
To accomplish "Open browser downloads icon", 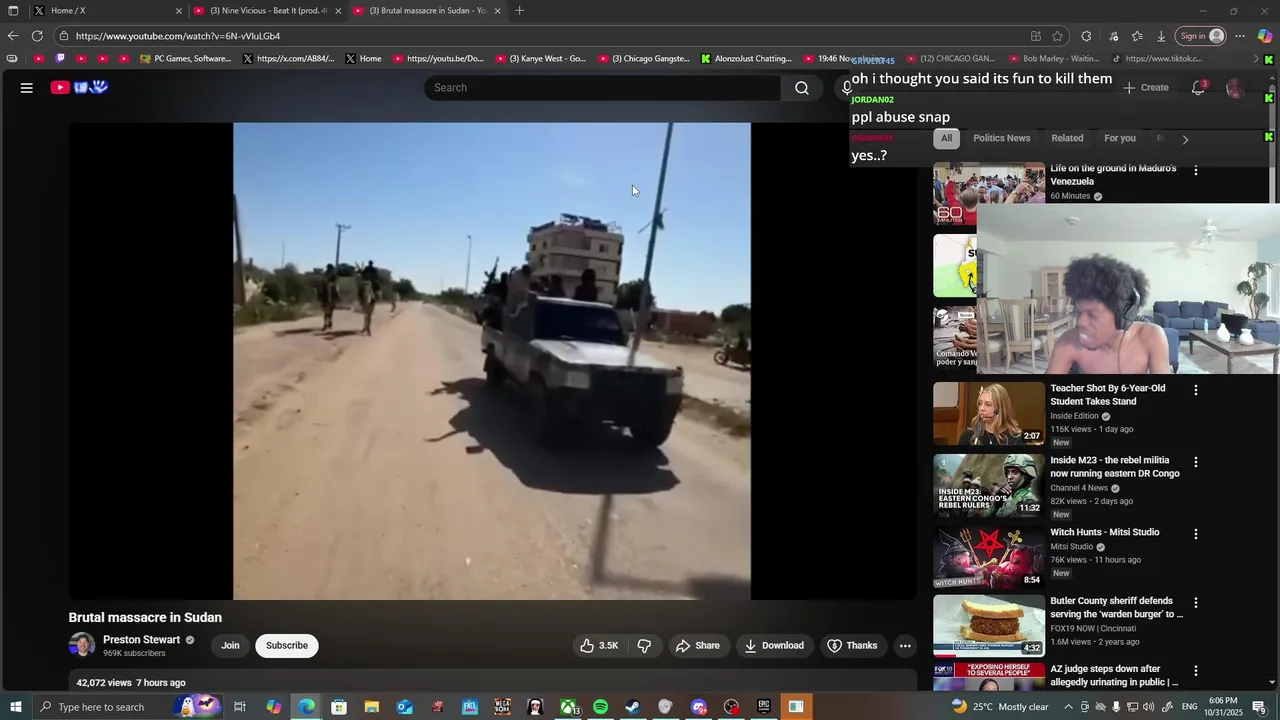I will pos(1161,36).
